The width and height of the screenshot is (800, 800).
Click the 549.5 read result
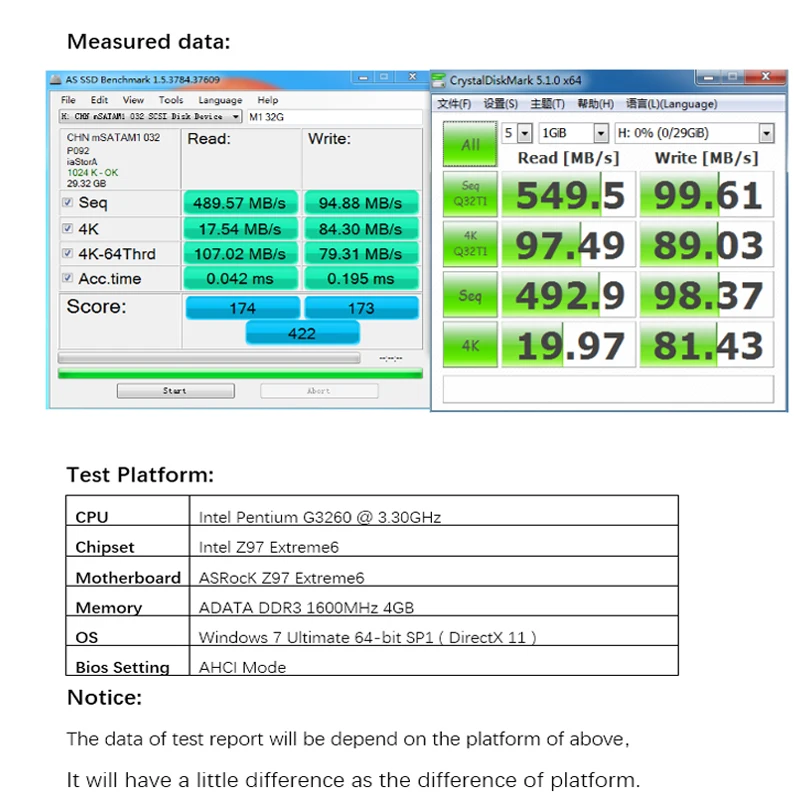(x=568, y=194)
